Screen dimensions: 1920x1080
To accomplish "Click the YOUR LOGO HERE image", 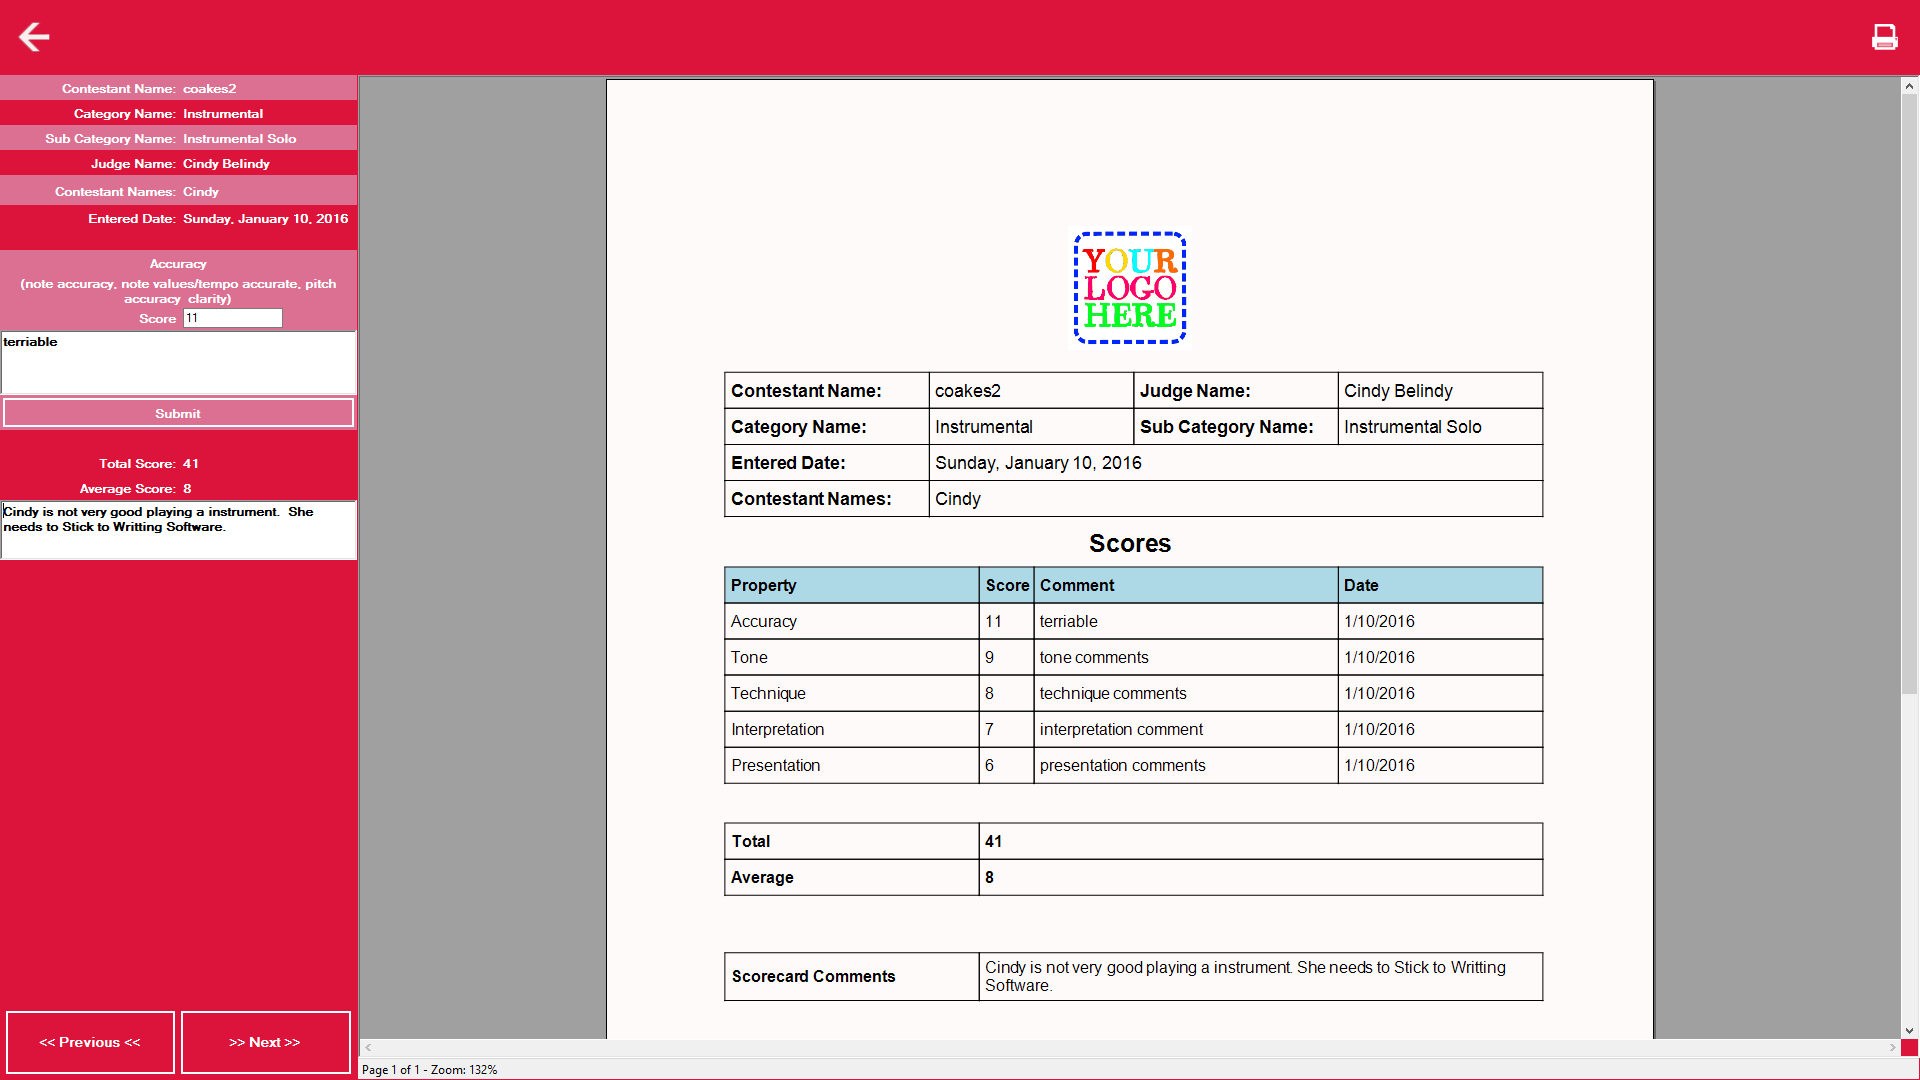I will coord(1130,288).
